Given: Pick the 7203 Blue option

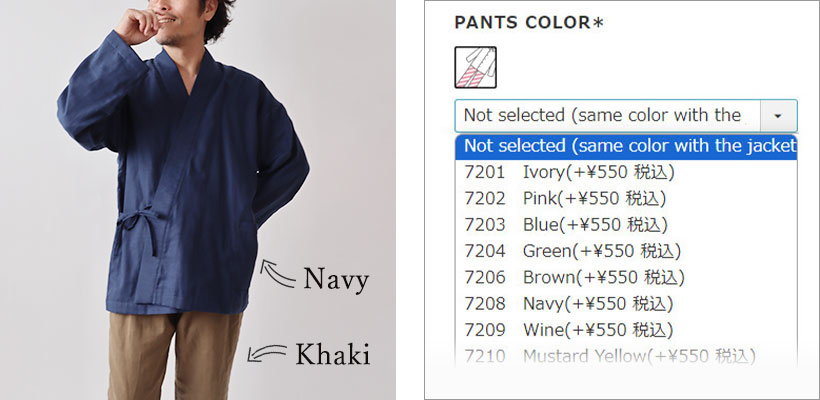Looking at the screenshot, I should point(566,224).
